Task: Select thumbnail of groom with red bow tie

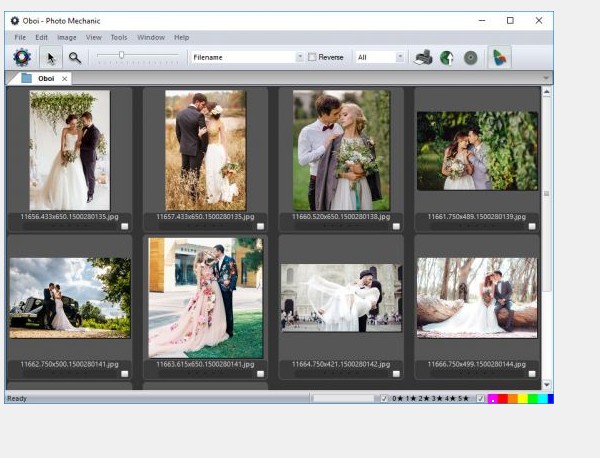Action: [341, 150]
